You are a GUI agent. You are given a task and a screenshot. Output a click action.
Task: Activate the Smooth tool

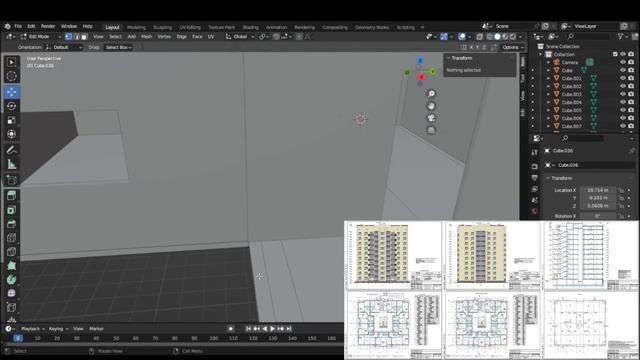pos(11,293)
